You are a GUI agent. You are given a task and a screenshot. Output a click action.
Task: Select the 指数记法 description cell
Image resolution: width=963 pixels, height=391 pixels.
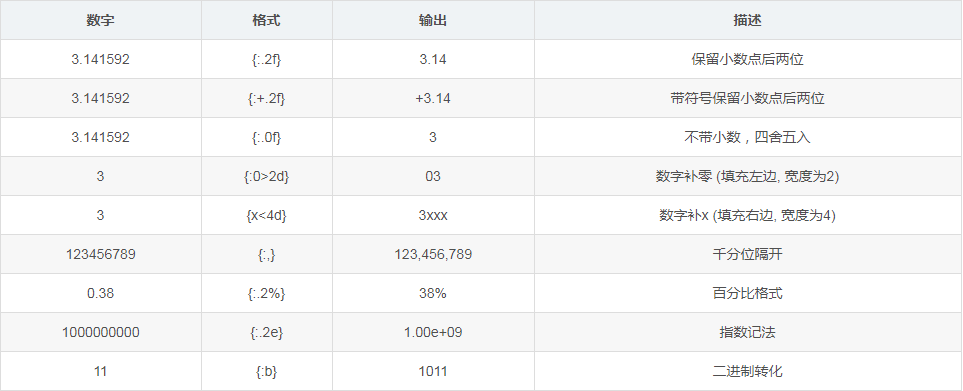pos(747,332)
